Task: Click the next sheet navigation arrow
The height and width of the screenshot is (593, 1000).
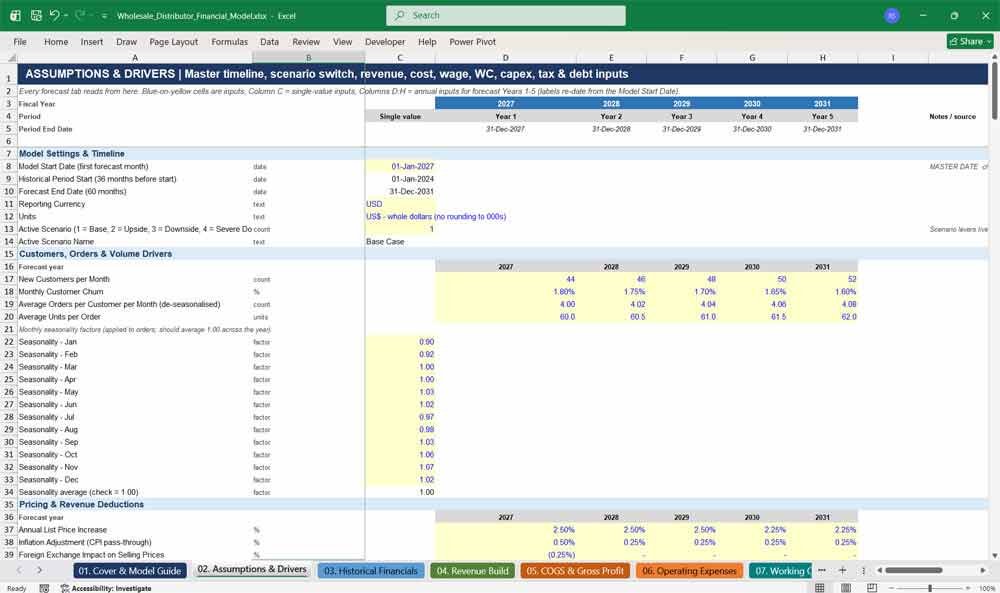Action: pyautogui.click(x=40, y=570)
